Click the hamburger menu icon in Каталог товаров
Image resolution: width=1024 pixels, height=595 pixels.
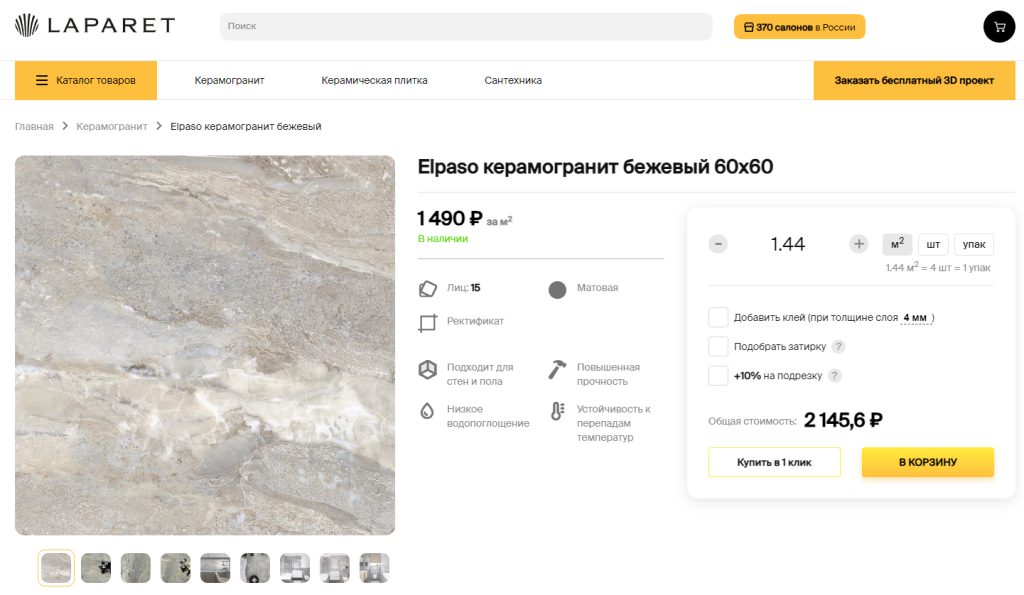coord(42,80)
